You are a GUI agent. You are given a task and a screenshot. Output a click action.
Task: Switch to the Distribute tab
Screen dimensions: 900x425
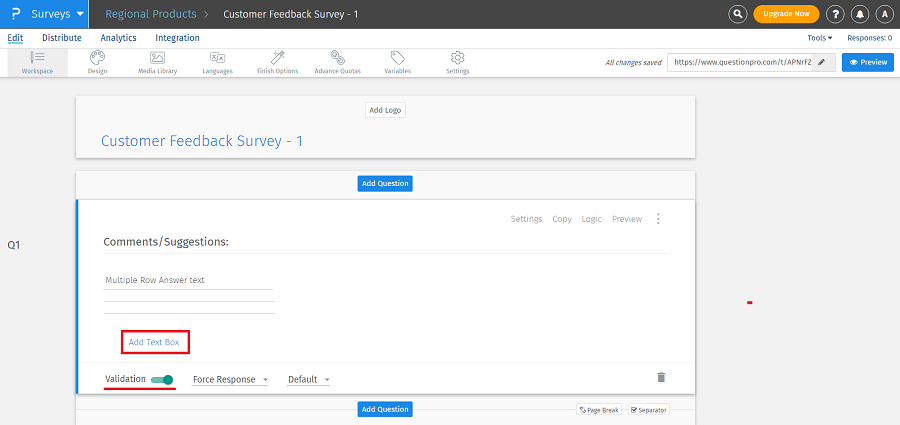tap(62, 38)
